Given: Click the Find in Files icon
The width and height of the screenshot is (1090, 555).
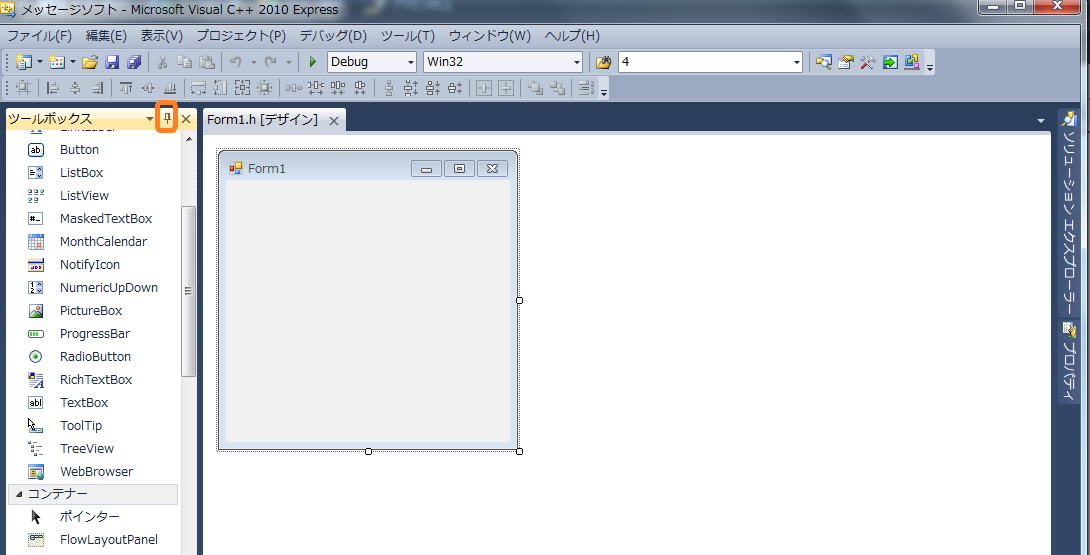Looking at the screenshot, I should click(603, 62).
